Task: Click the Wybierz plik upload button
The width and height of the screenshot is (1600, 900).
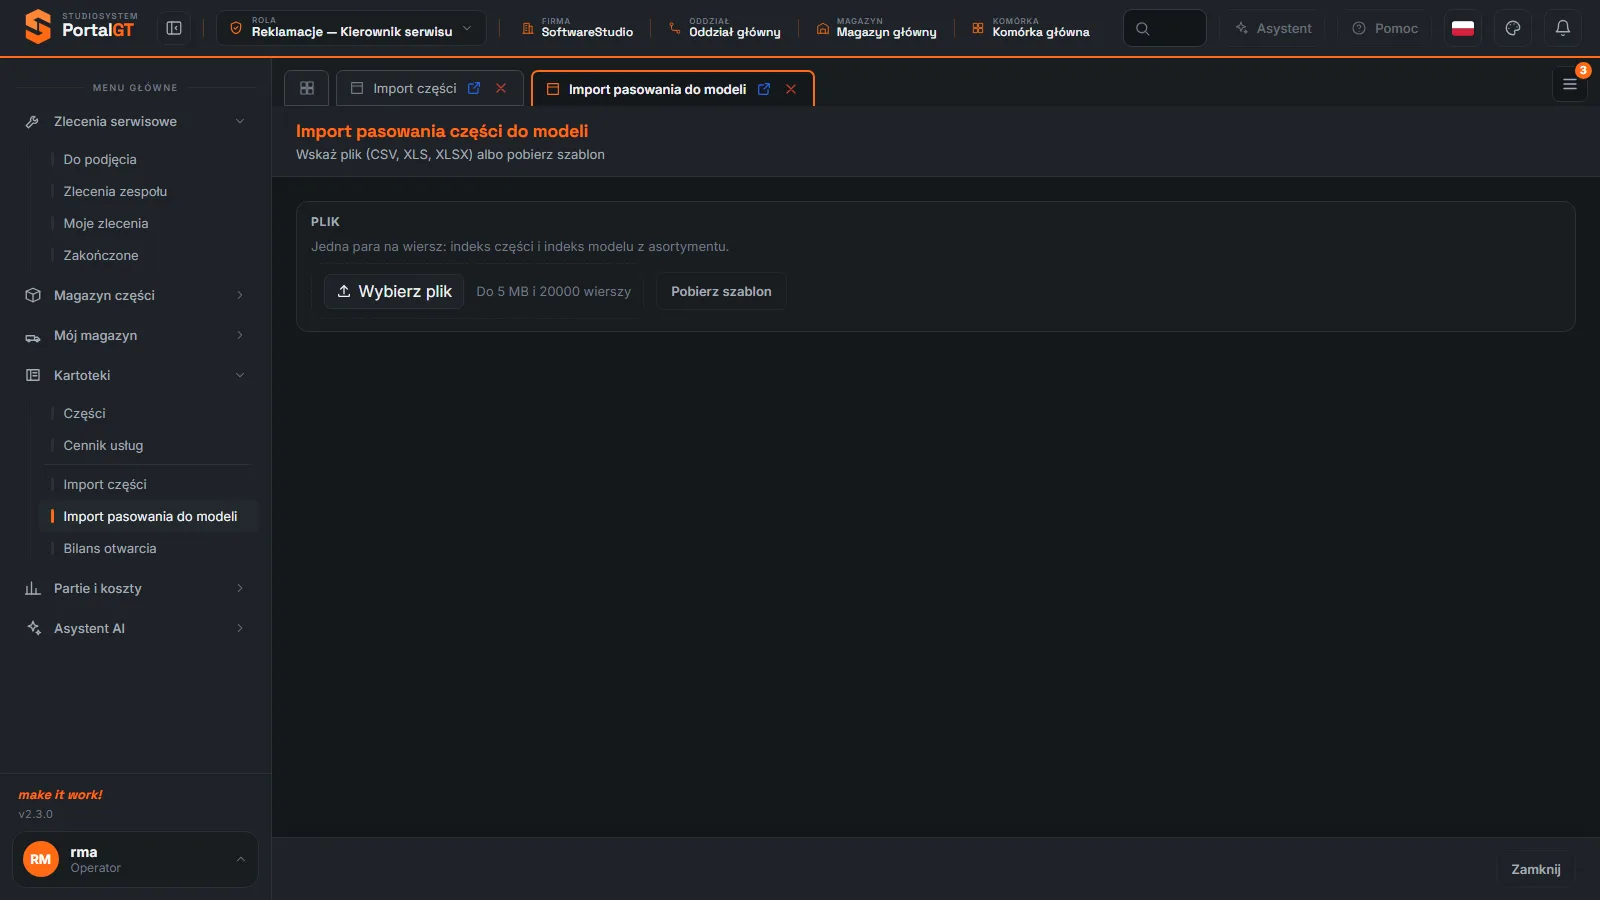Action: coord(394,291)
